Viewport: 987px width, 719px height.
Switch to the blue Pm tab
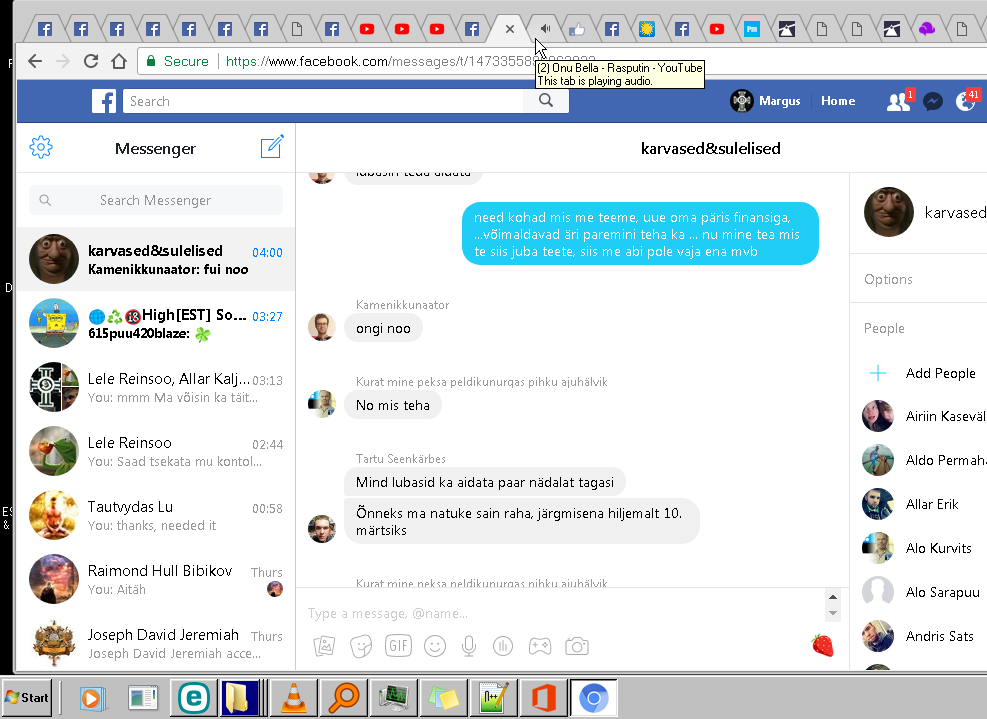[752, 28]
